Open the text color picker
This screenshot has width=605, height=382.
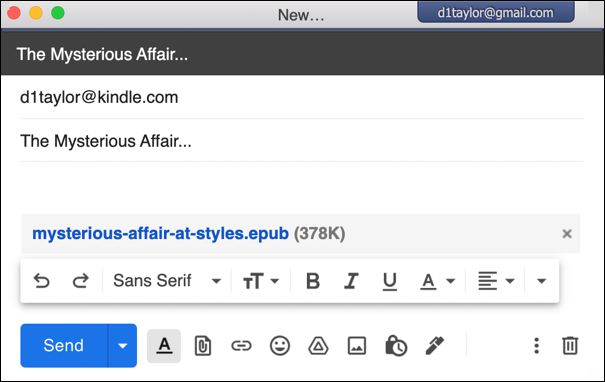pyautogui.click(x=438, y=281)
